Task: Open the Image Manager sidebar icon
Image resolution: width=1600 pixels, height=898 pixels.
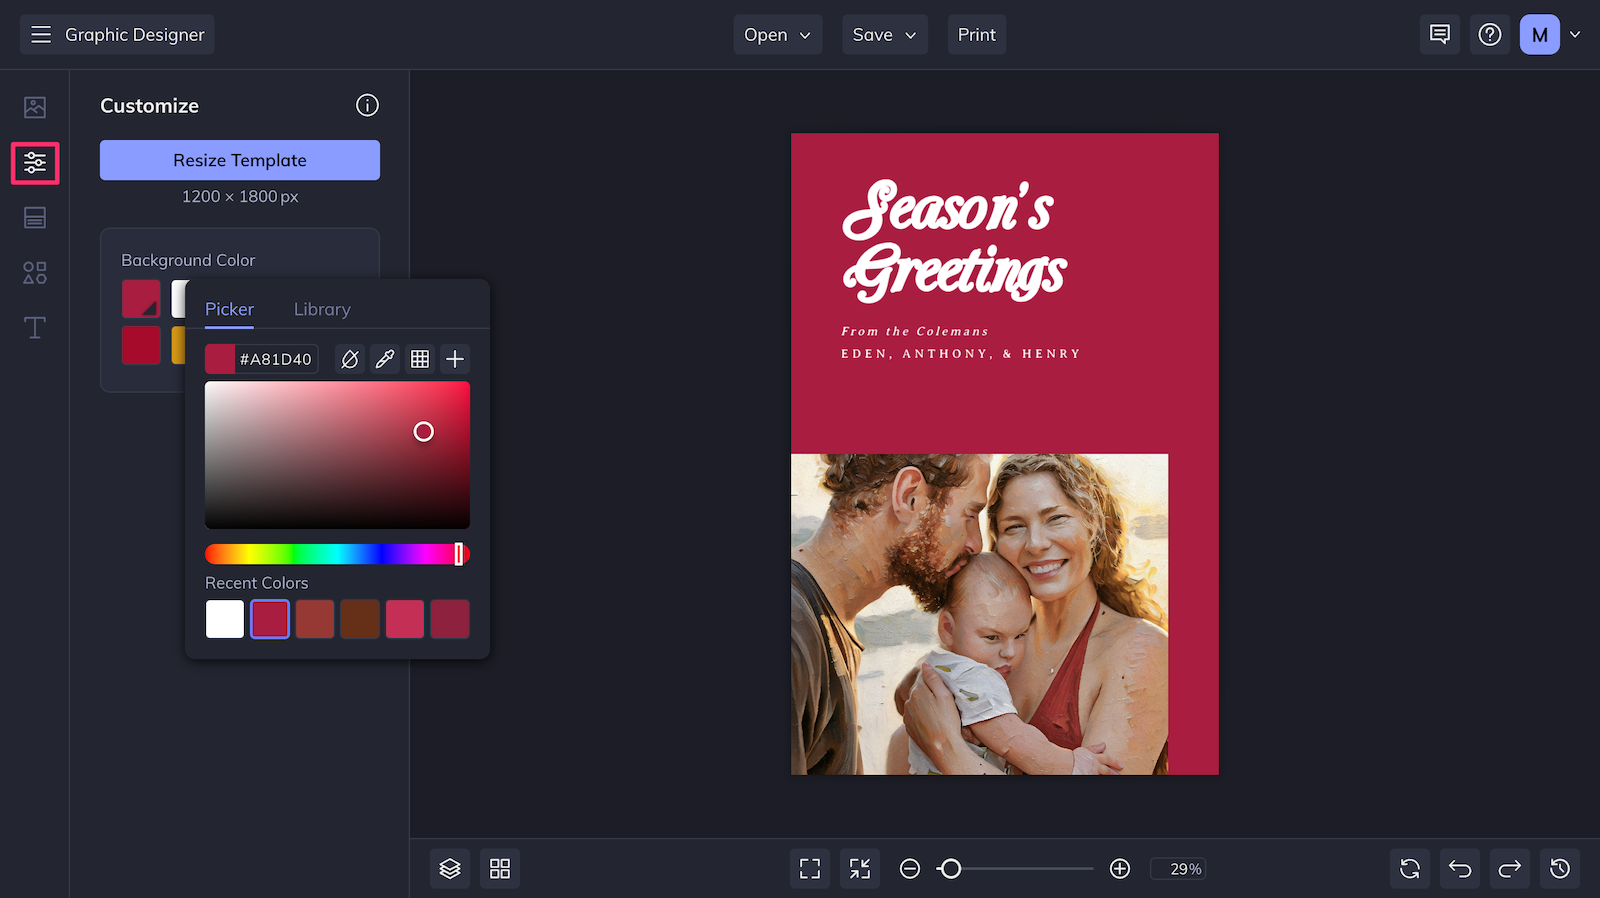Action: click(x=35, y=107)
